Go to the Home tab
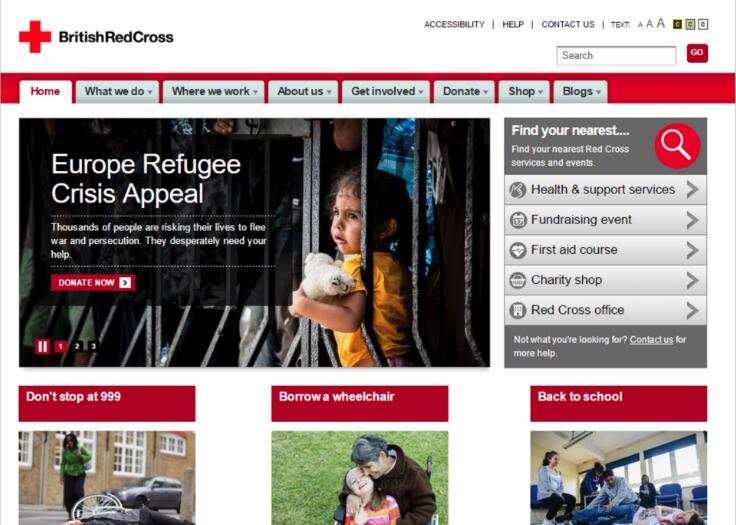Viewport: 736px width, 525px height. point(46,92)
